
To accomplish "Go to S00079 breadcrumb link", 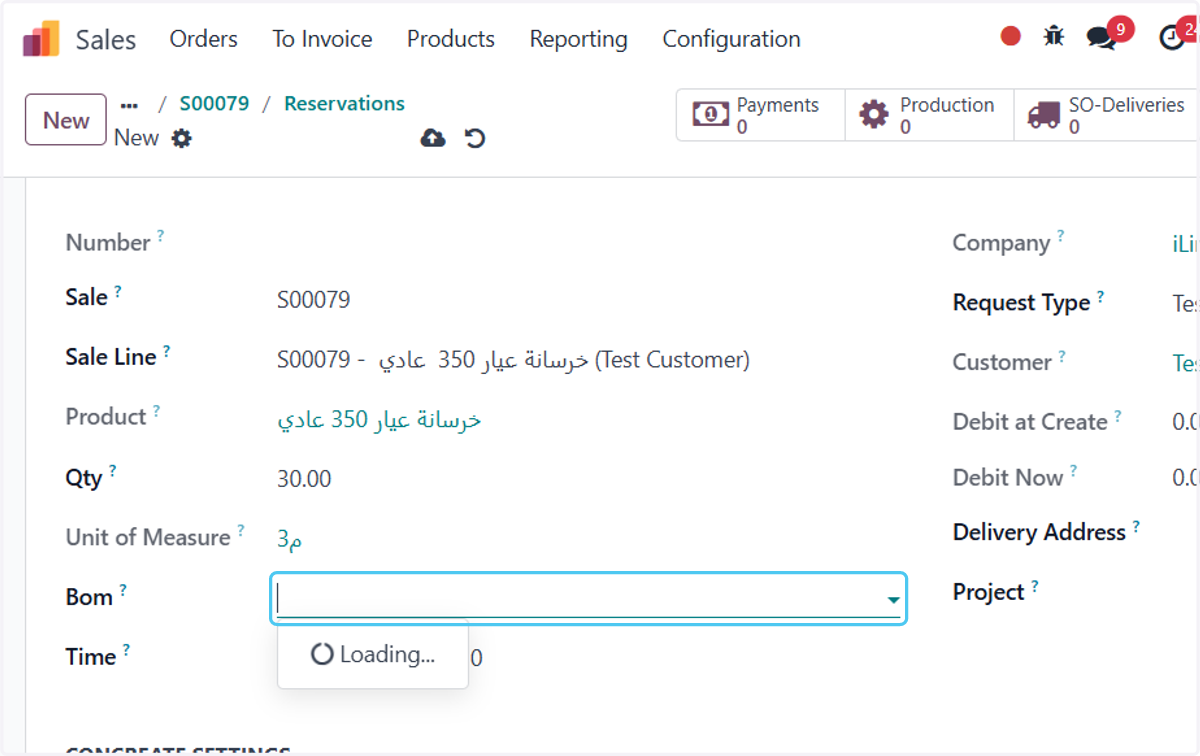I will 214,103.
